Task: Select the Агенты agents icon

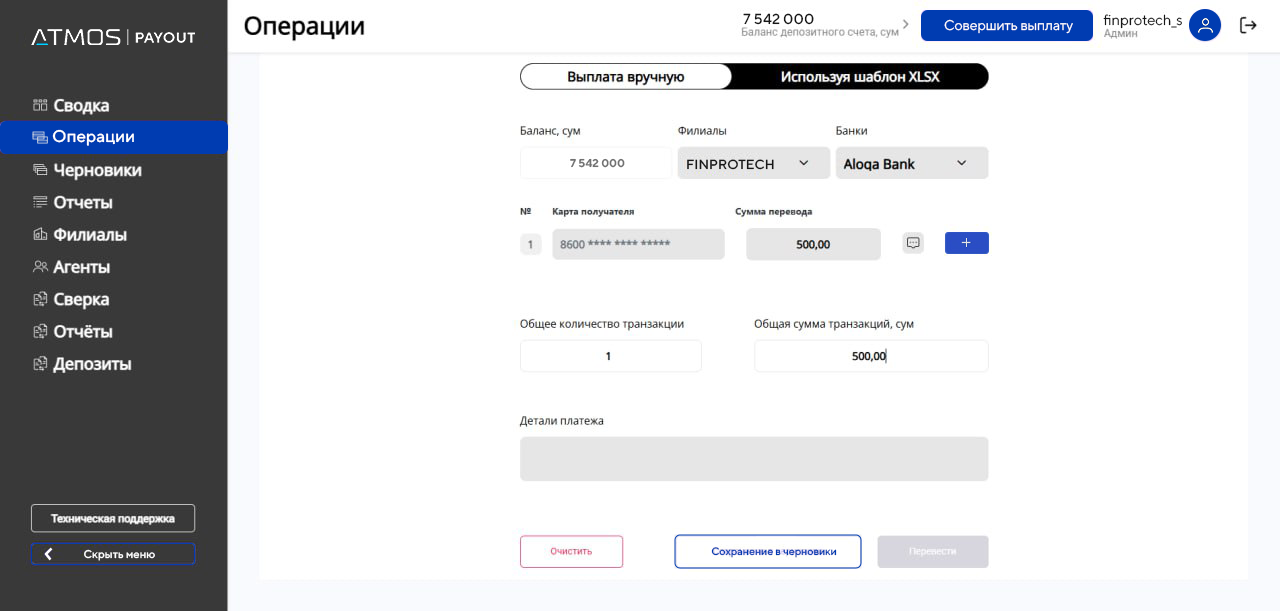Action: [x=40, y=266]
